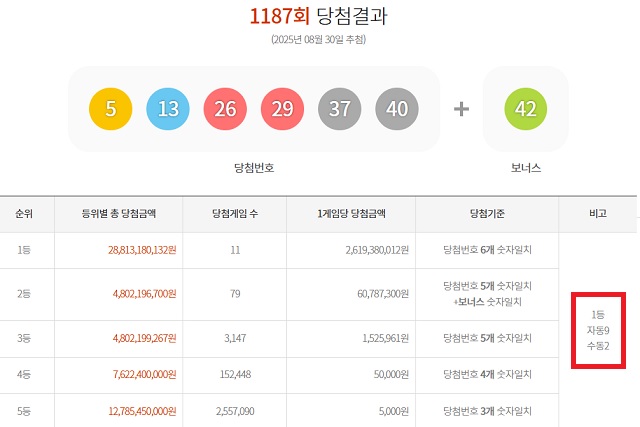Click the gray number 40 ball
This screenshot has width=640, height=427.
[x=396, y=109]
